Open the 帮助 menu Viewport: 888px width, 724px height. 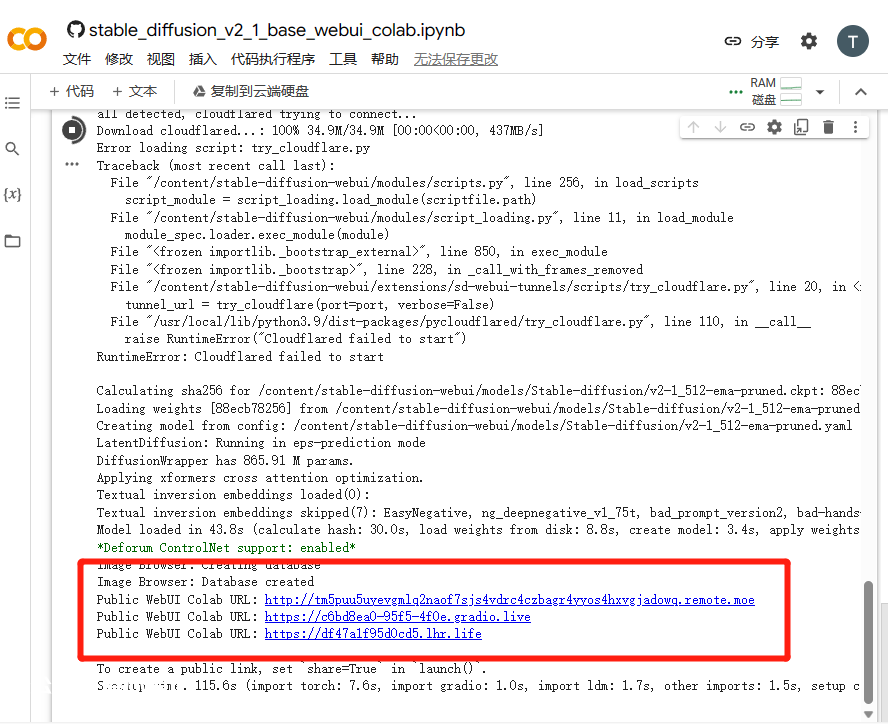(385, 59)
